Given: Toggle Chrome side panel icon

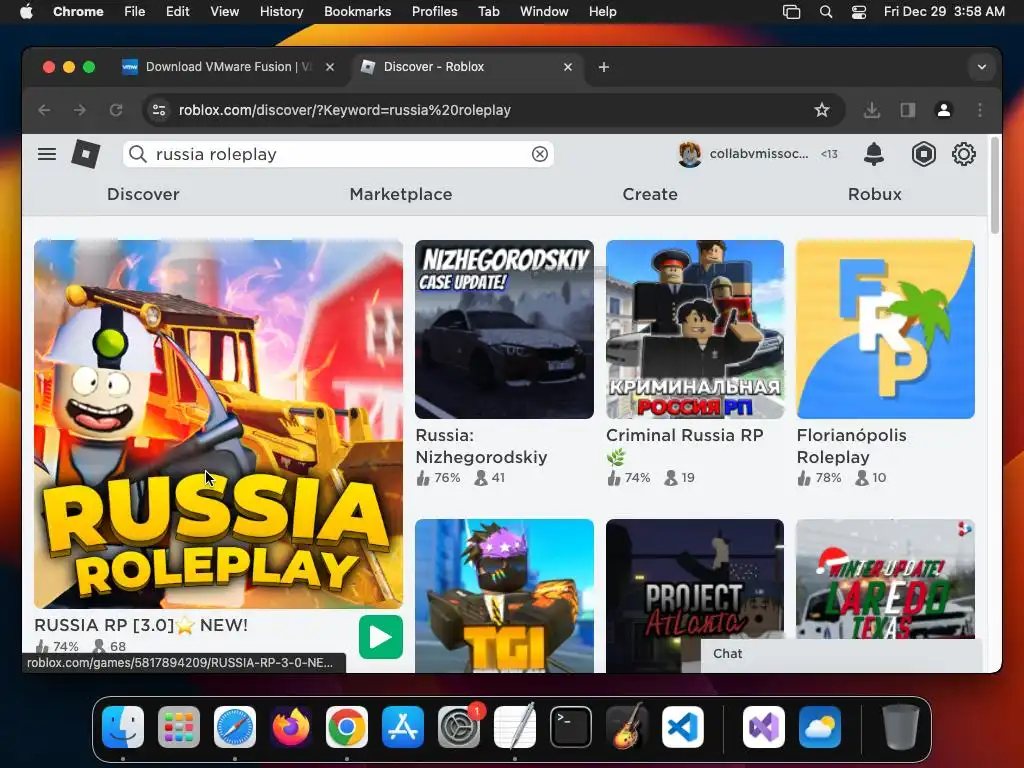Looking at the screenshot, I should tap(907, 110).
